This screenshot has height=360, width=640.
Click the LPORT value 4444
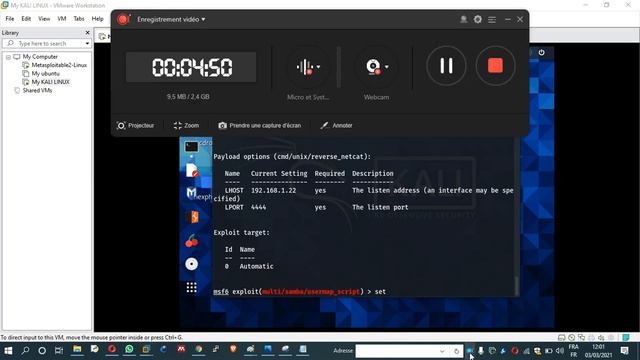pyautogui.click(x=258, y=207)
